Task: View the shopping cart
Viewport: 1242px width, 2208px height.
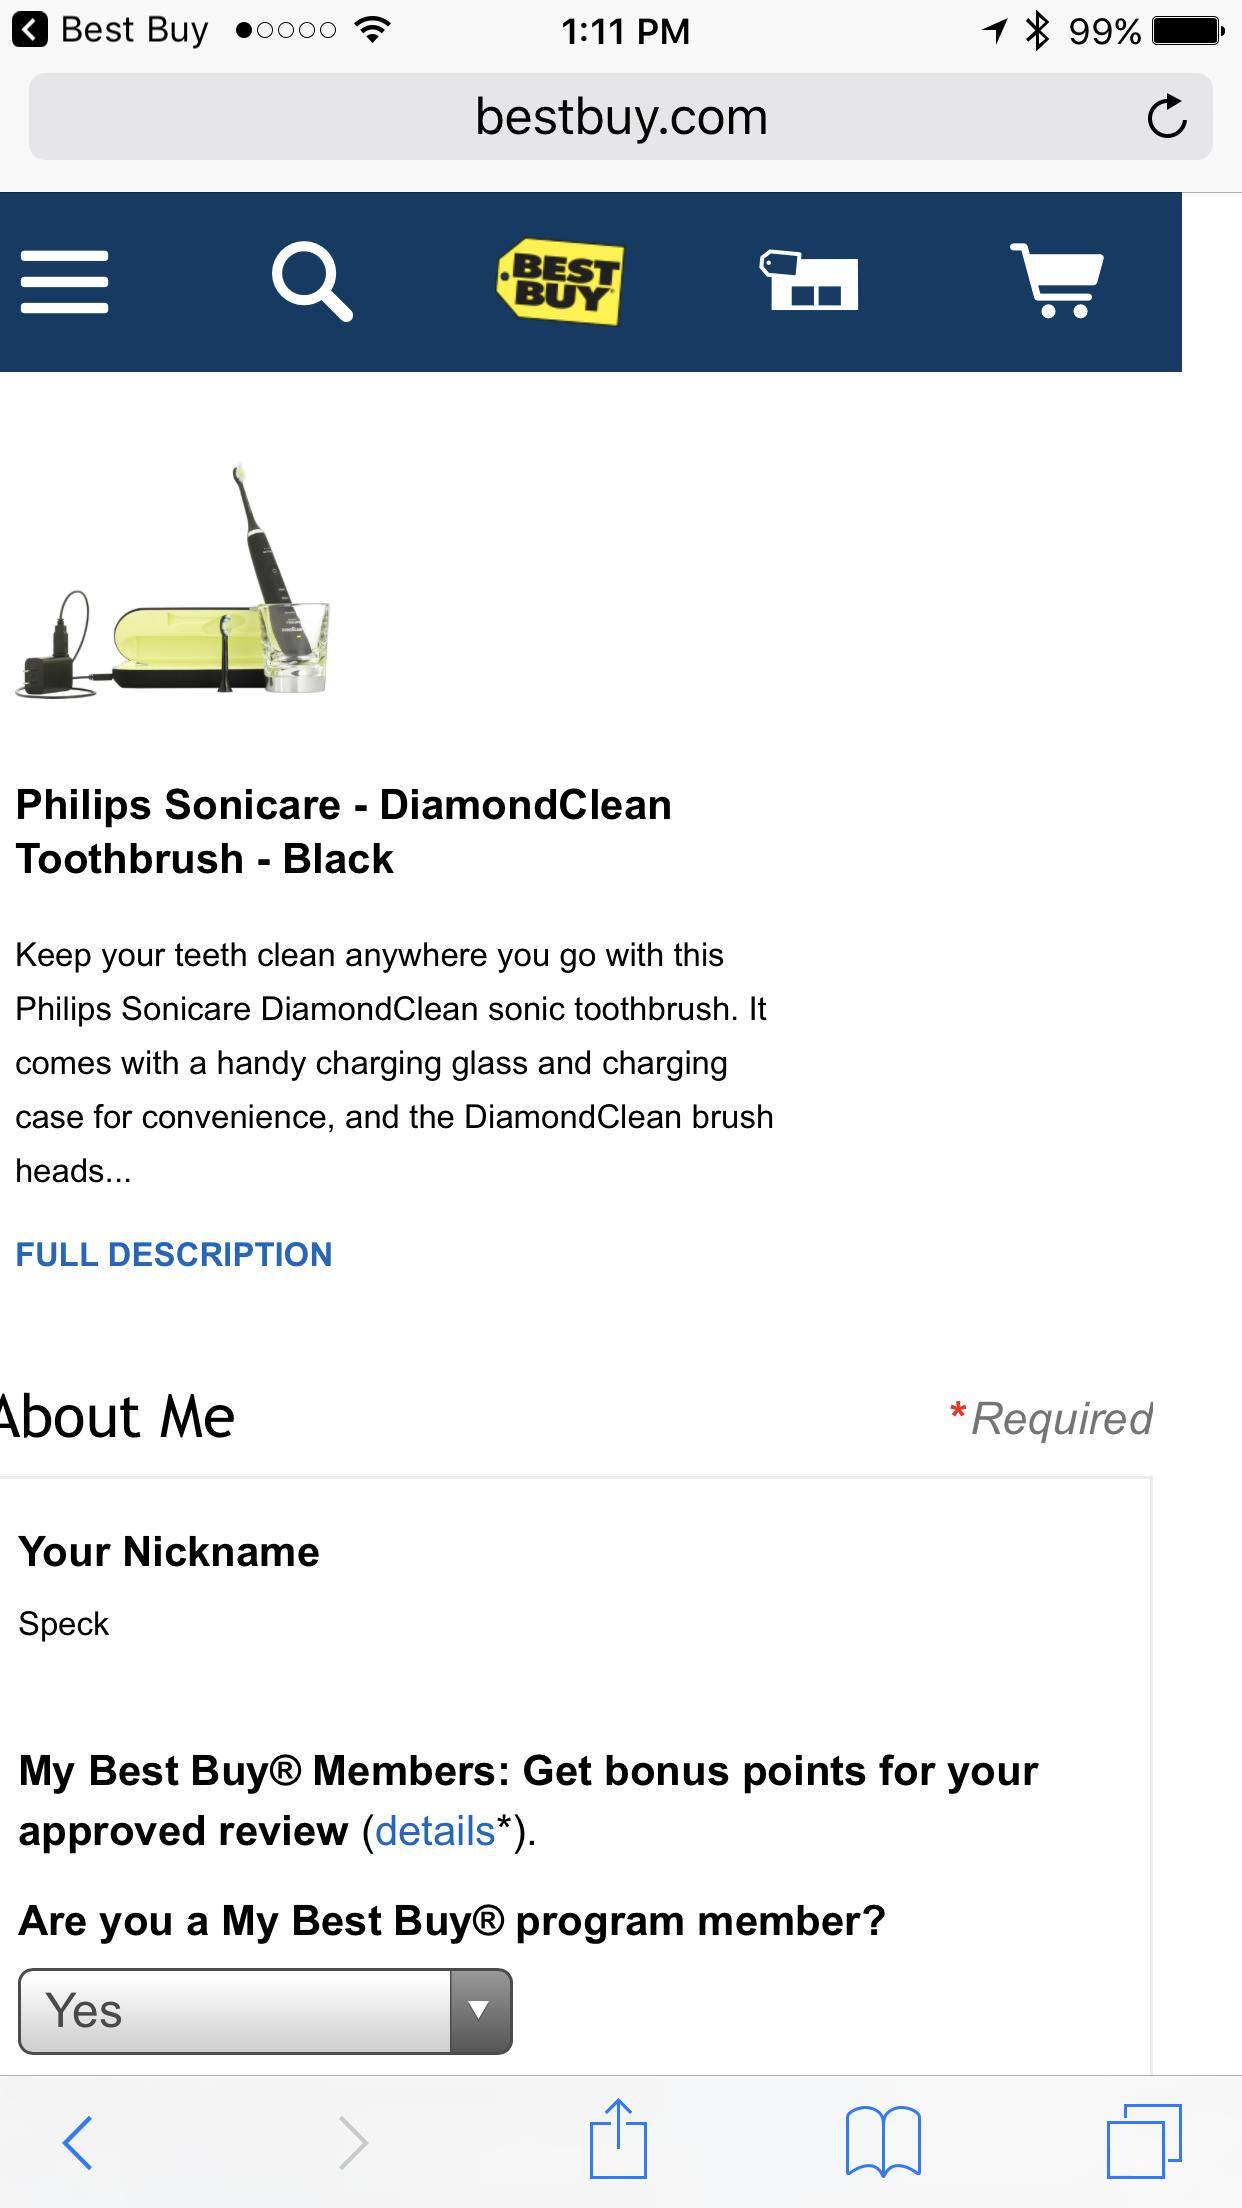Action: tap(1057, 282)
